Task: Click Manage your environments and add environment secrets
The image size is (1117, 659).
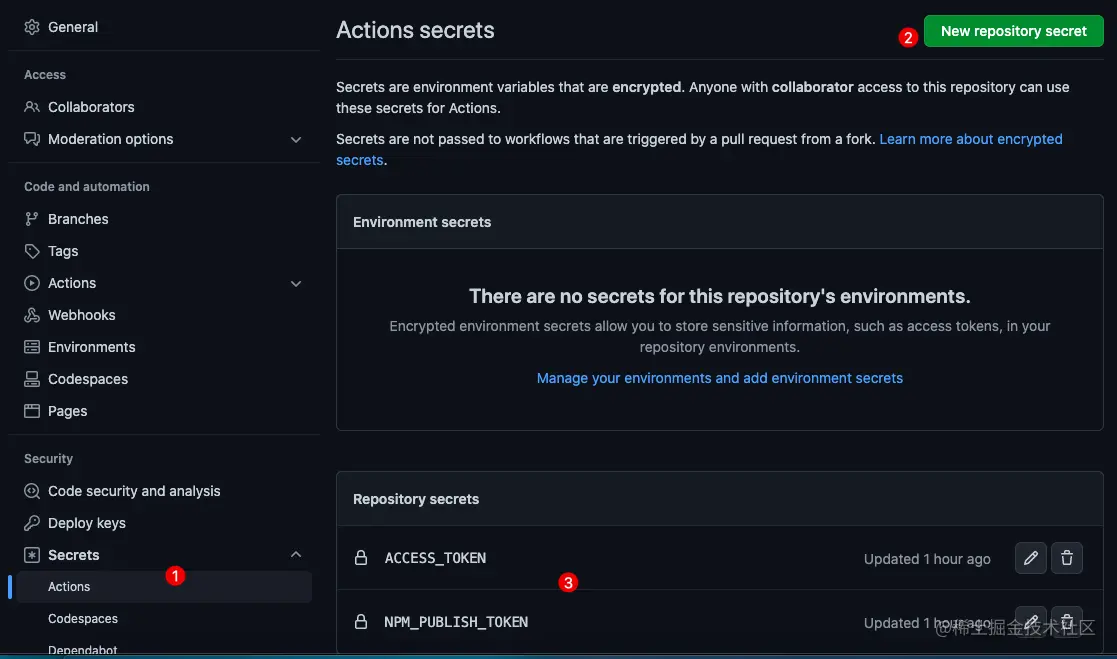Action: point(719,378)
